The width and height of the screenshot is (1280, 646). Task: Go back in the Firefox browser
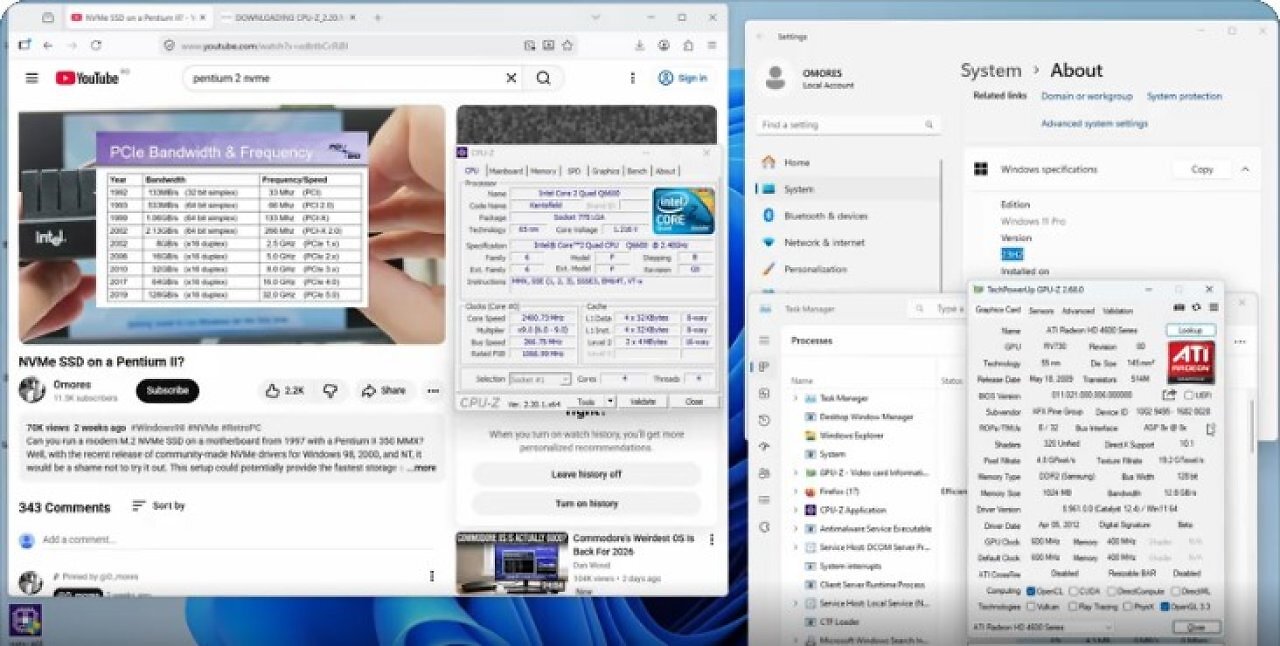[47, 45]
